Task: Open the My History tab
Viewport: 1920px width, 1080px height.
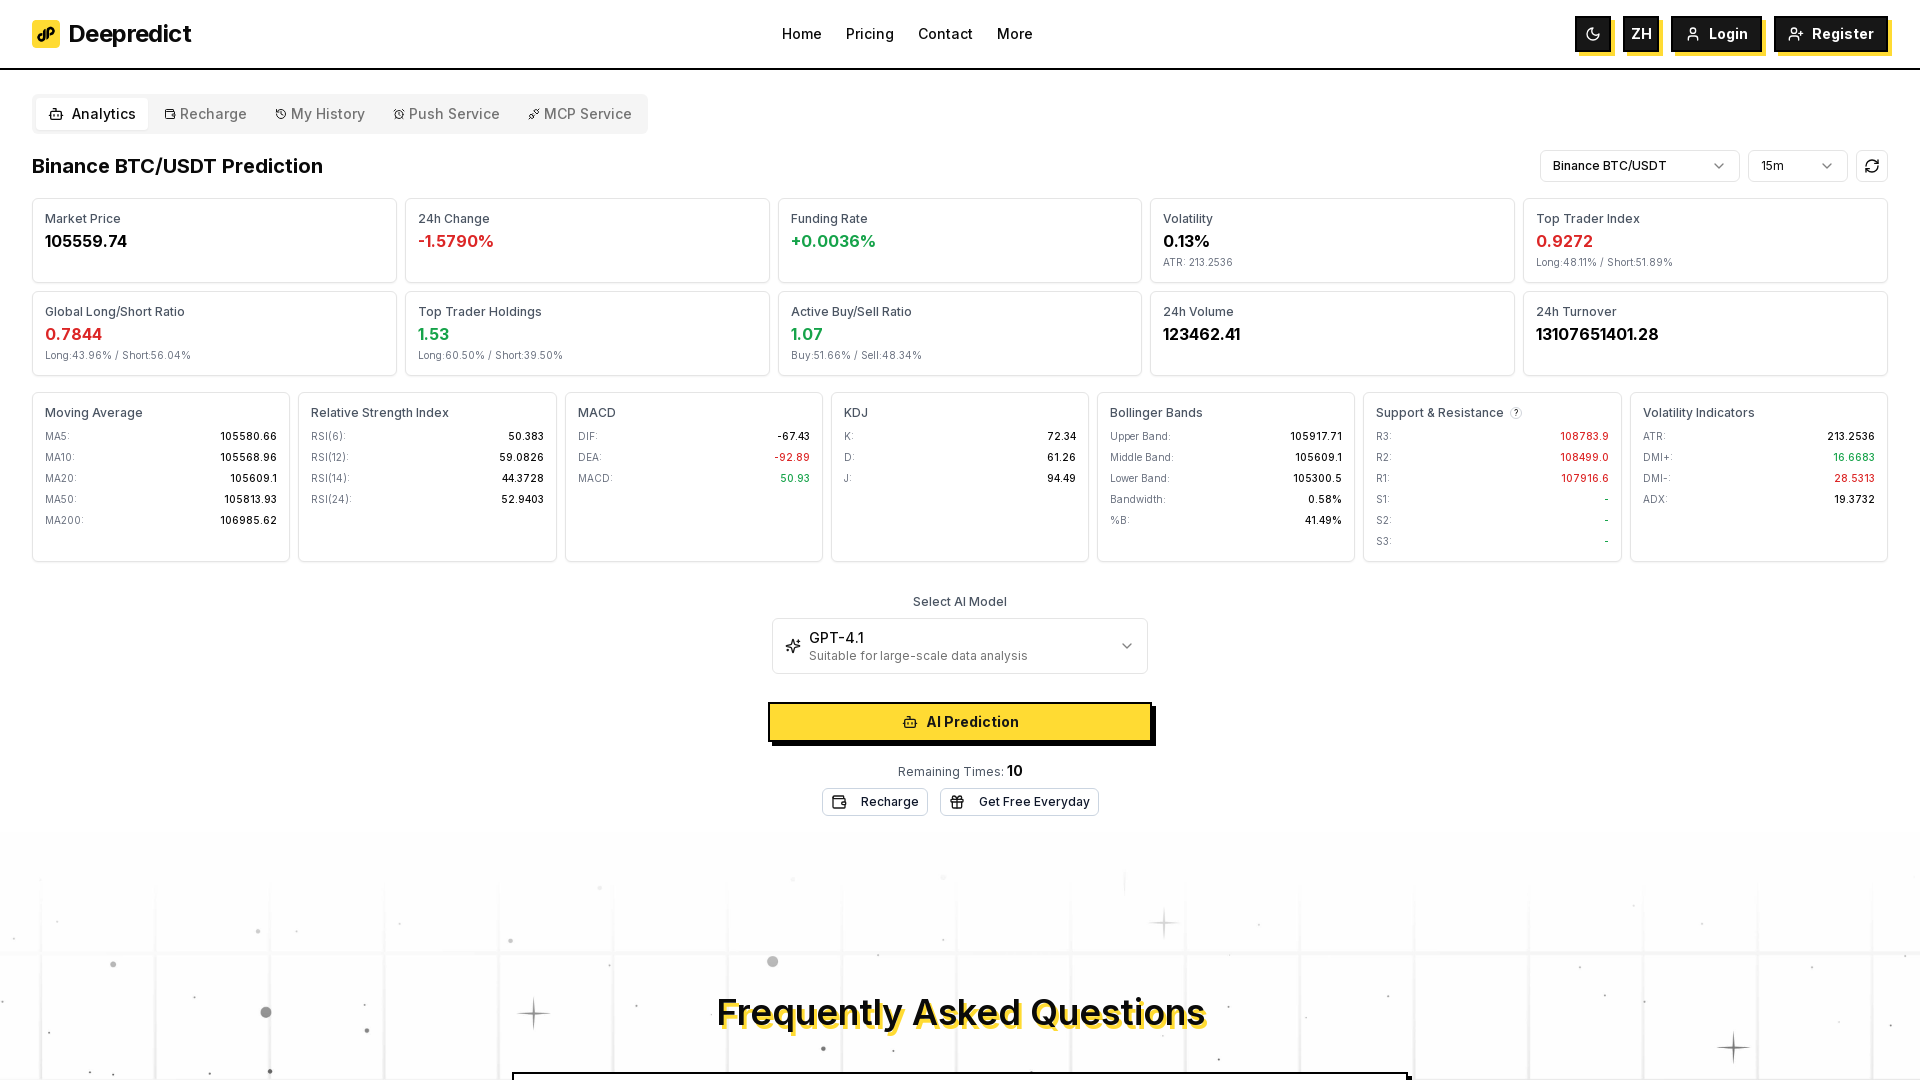Action: (320, 114)
